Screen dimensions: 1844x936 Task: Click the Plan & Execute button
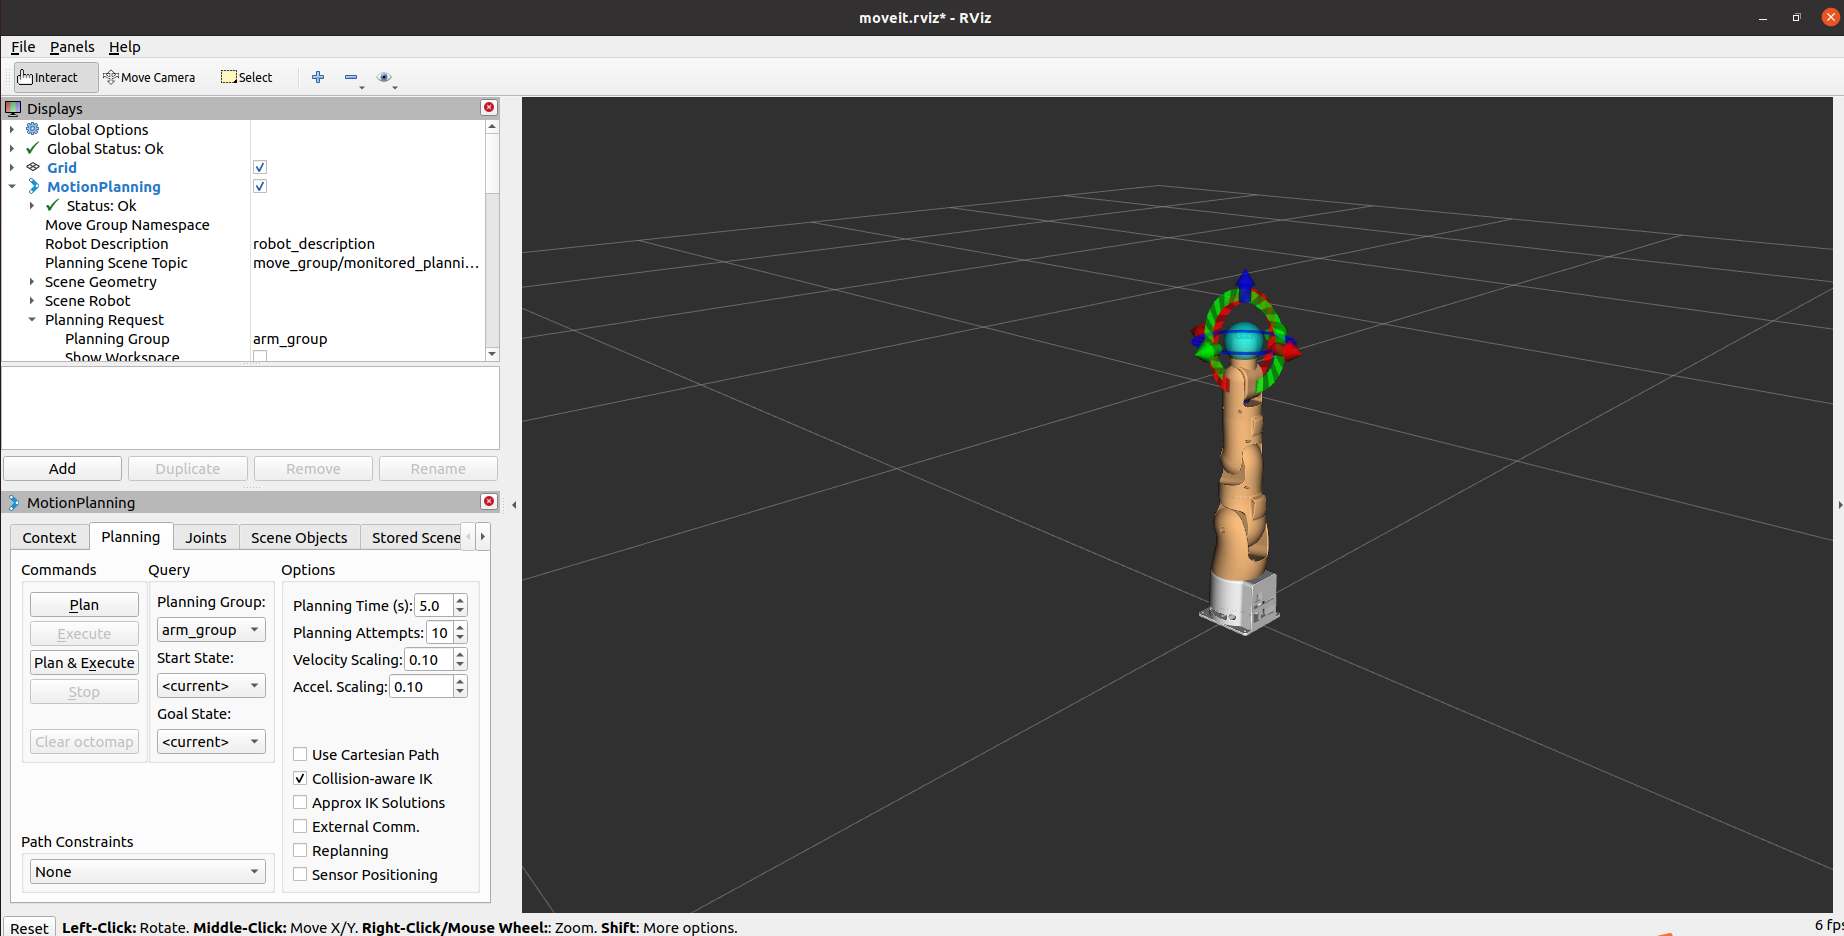(84, 662)
